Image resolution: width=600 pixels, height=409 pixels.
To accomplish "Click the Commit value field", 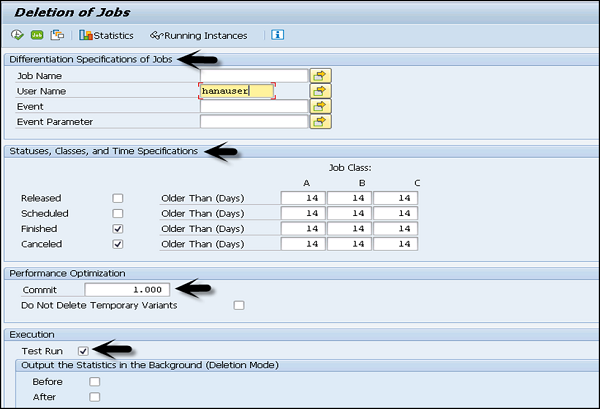I will pyautogui.click(x=127, y=290).
